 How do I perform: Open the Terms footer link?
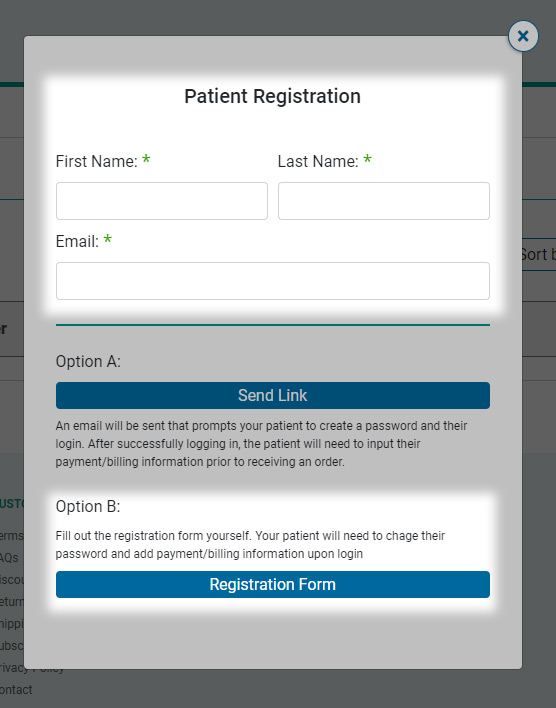pos(12,536)
